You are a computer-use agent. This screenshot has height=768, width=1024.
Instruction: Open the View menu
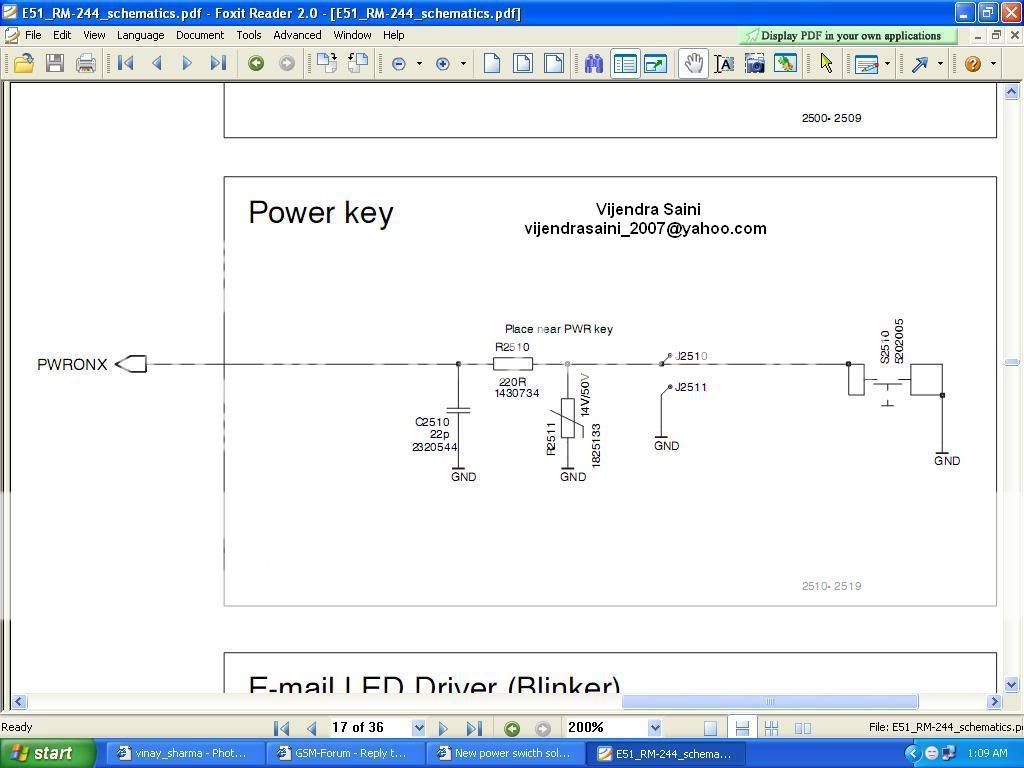pyautogui.click(x=94, y=35)
